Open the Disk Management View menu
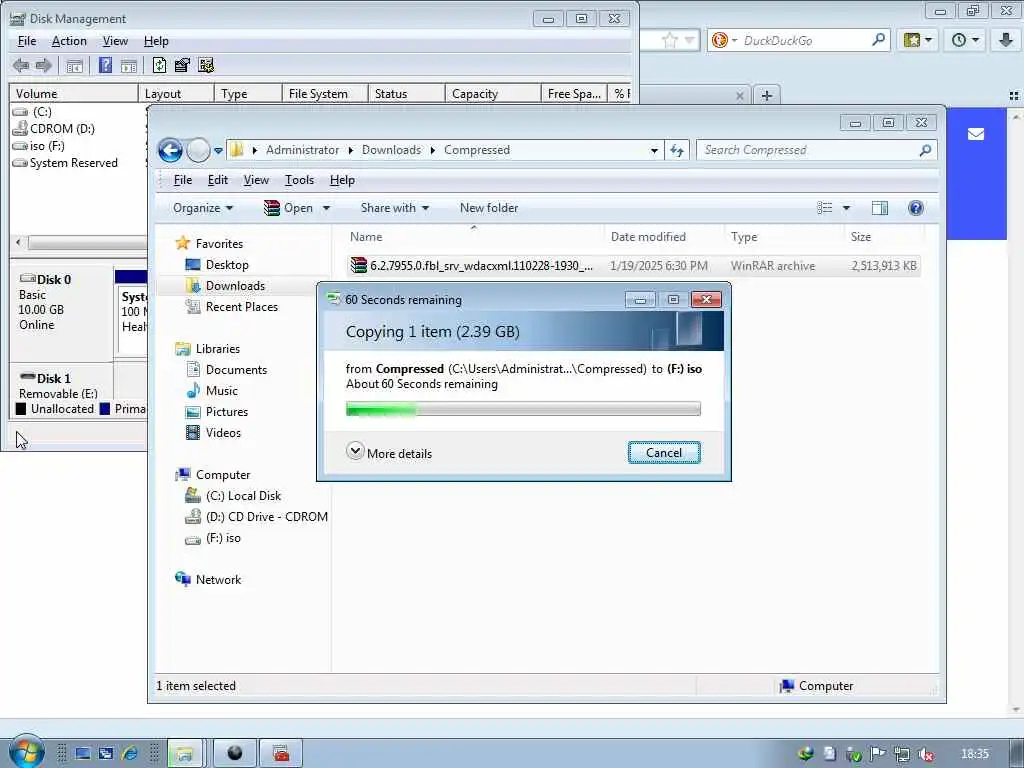Screen dimensions: 1024x768 (x=115, y=40)
